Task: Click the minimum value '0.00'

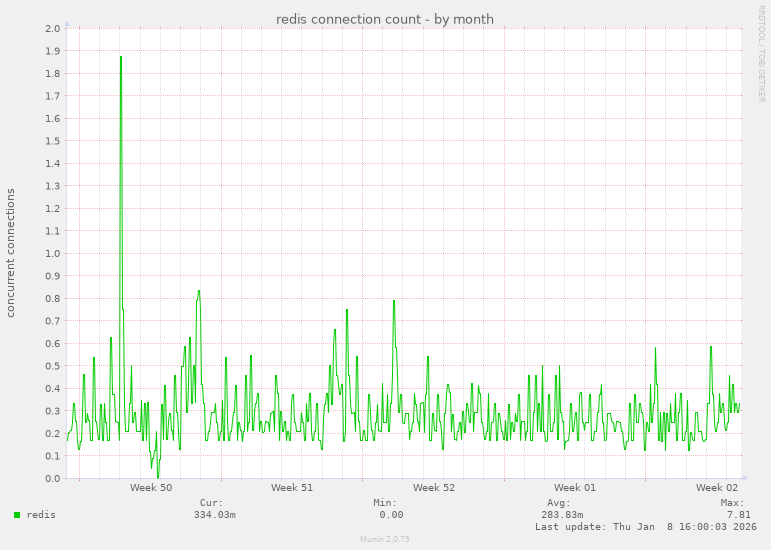Action: [391, 515]
